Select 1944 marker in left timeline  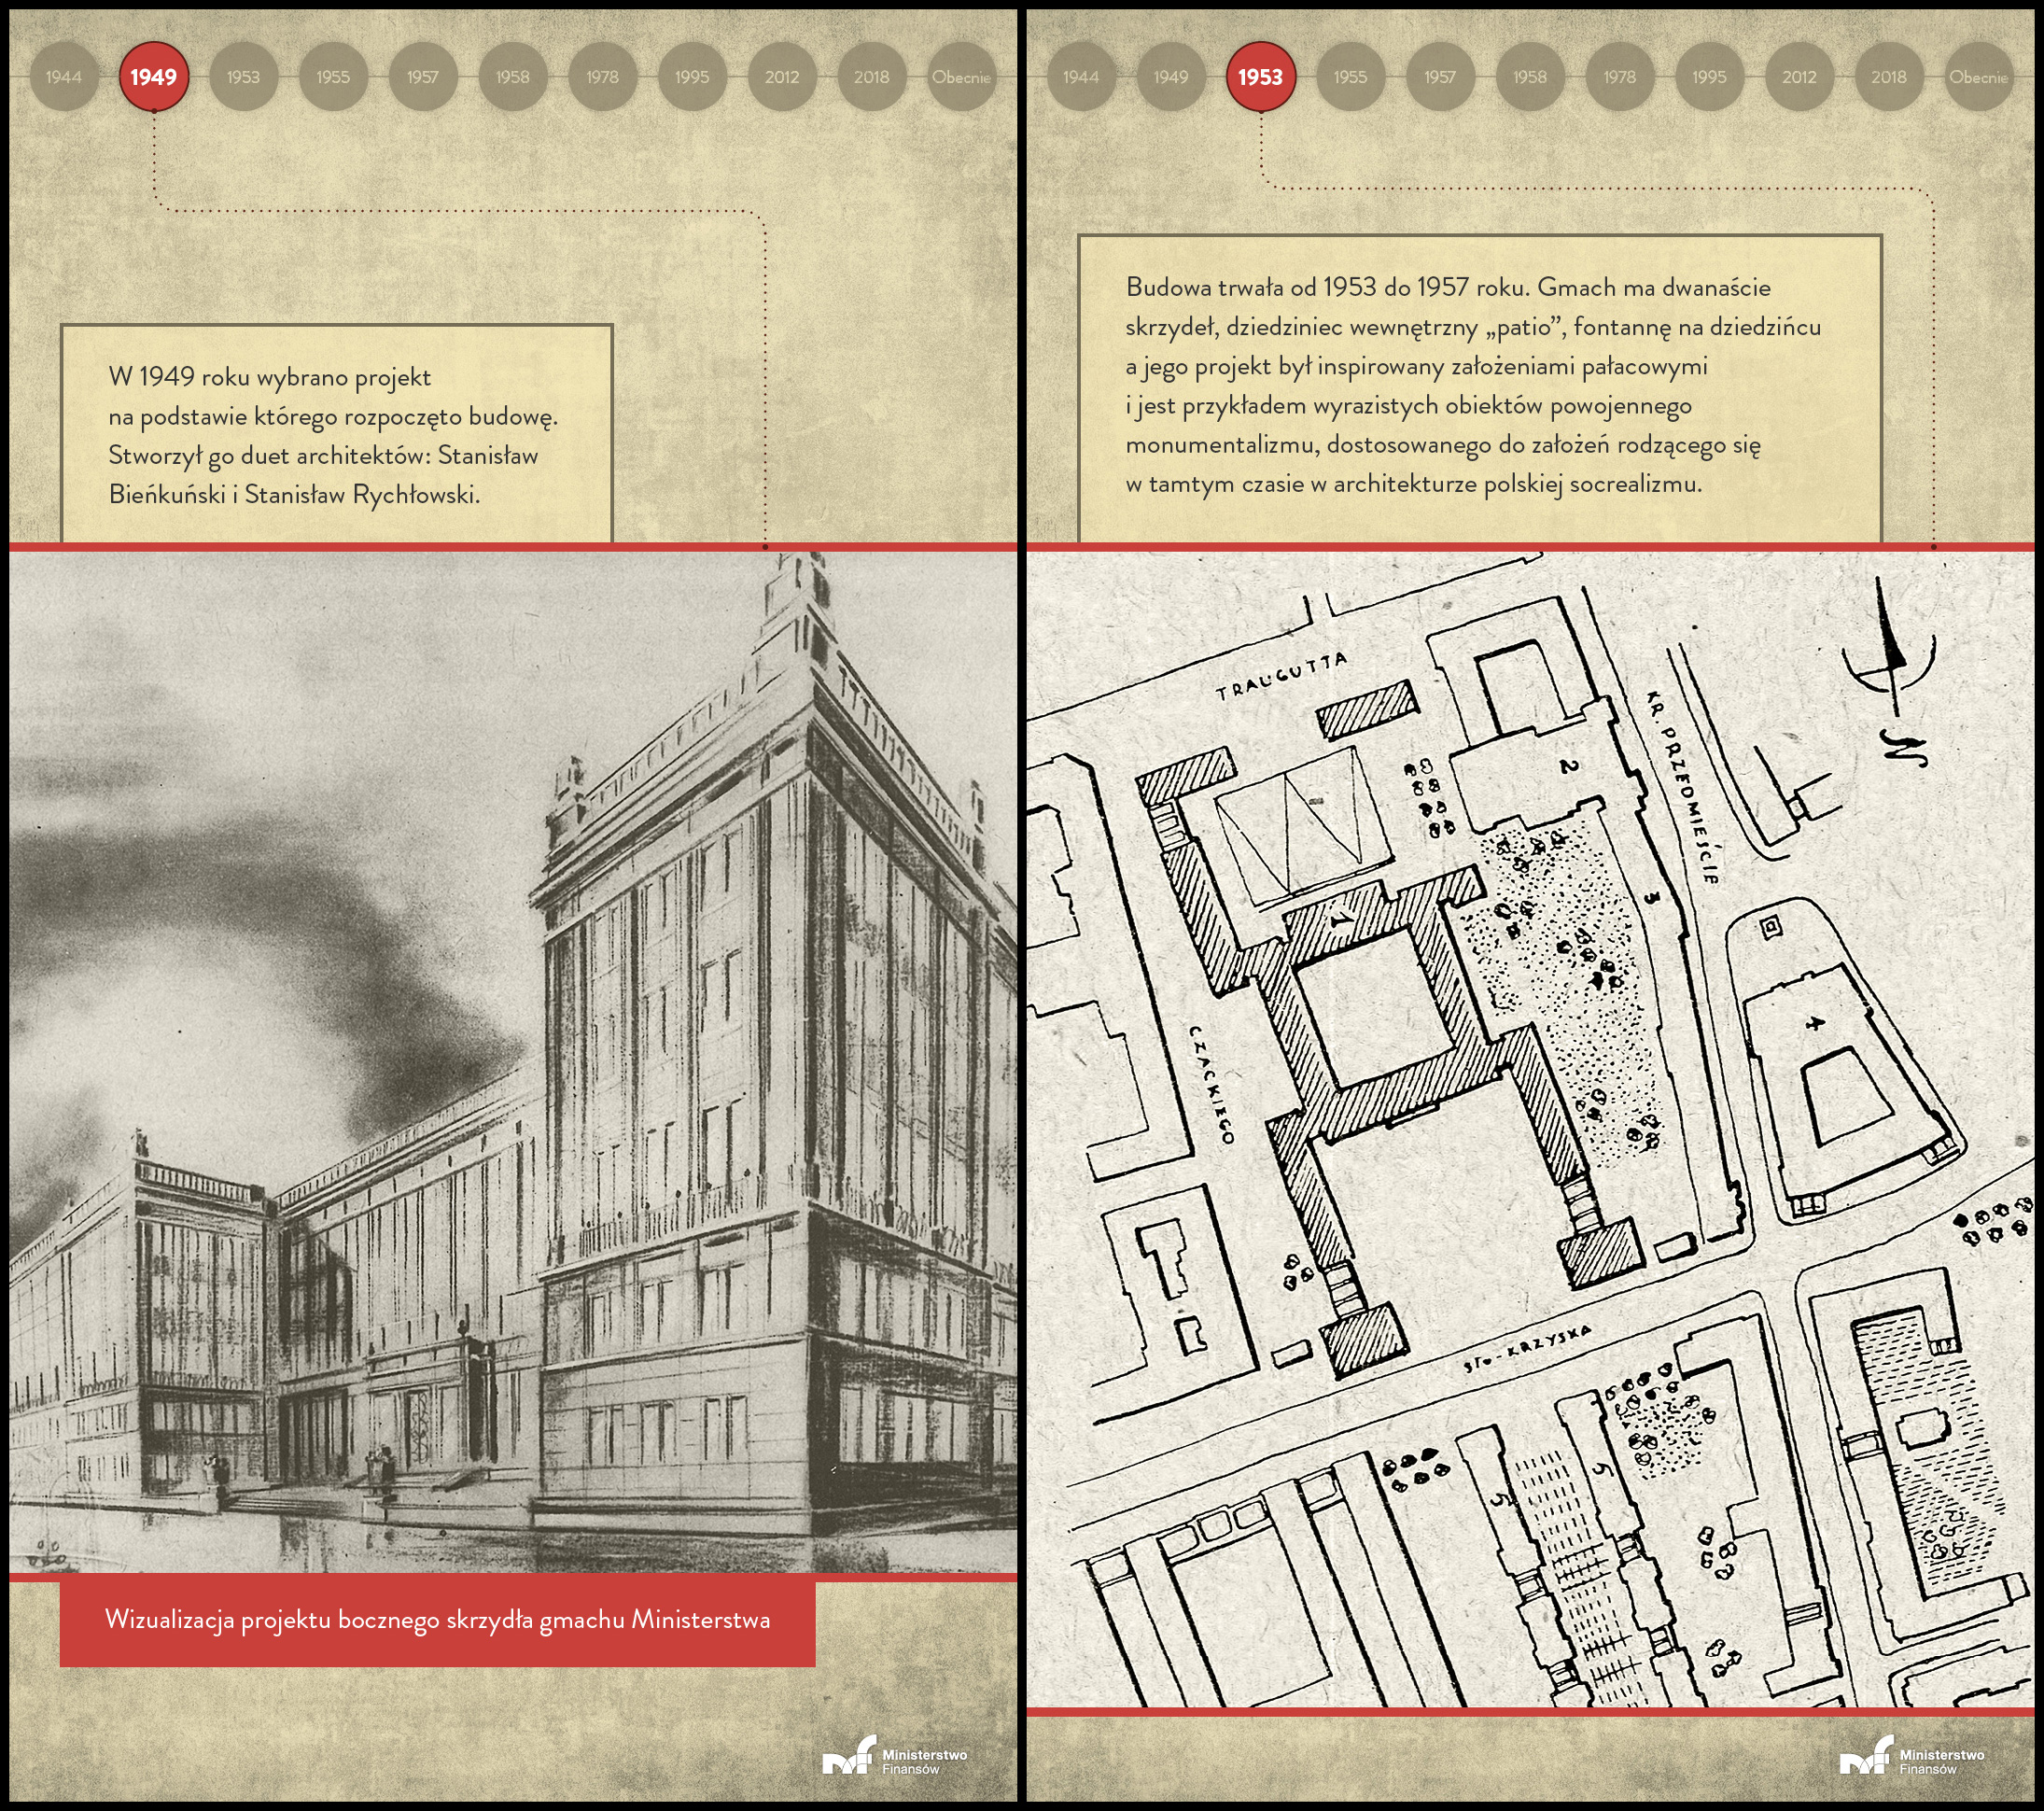63,77
